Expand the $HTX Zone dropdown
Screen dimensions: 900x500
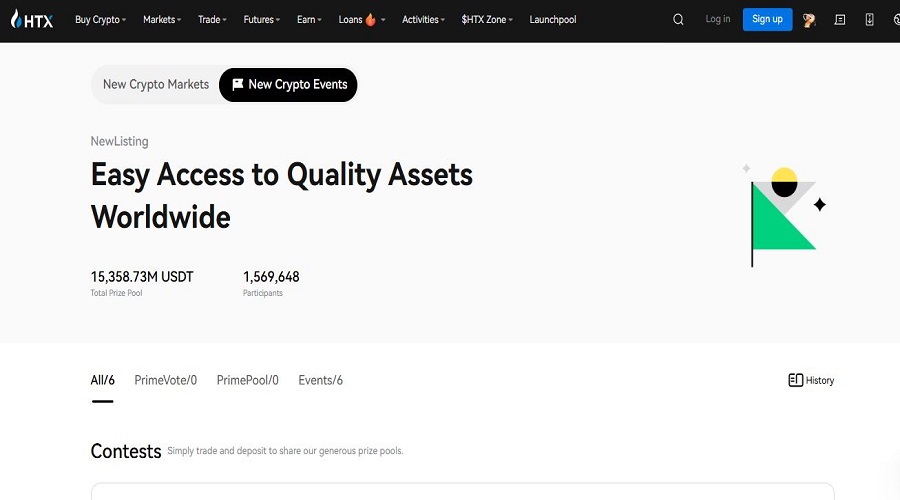487,19
